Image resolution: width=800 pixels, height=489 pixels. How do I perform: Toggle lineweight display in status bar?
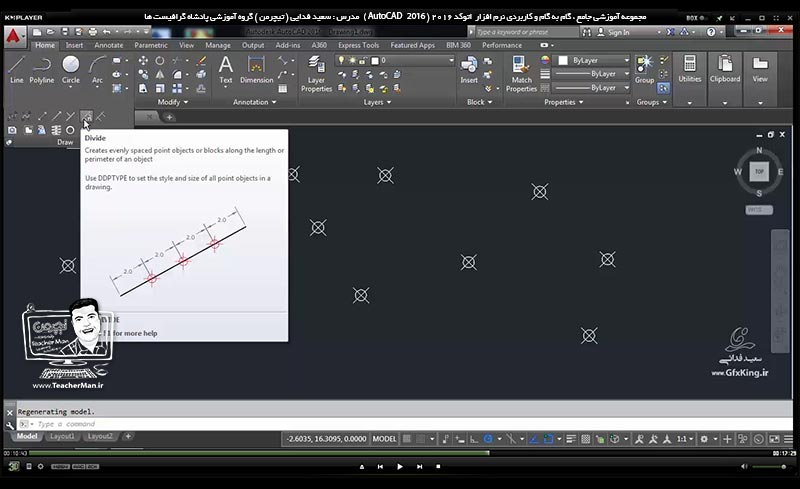[x=571, y=439]
